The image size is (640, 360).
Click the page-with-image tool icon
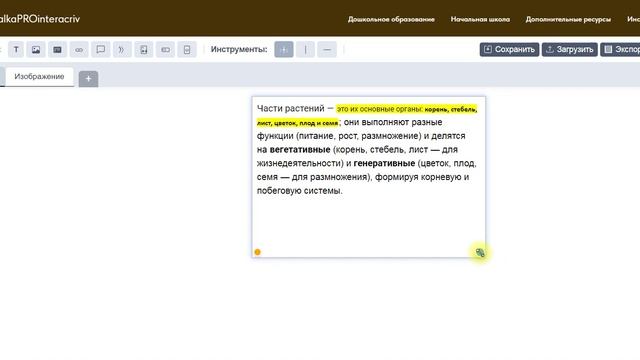(x=144, y=49)
